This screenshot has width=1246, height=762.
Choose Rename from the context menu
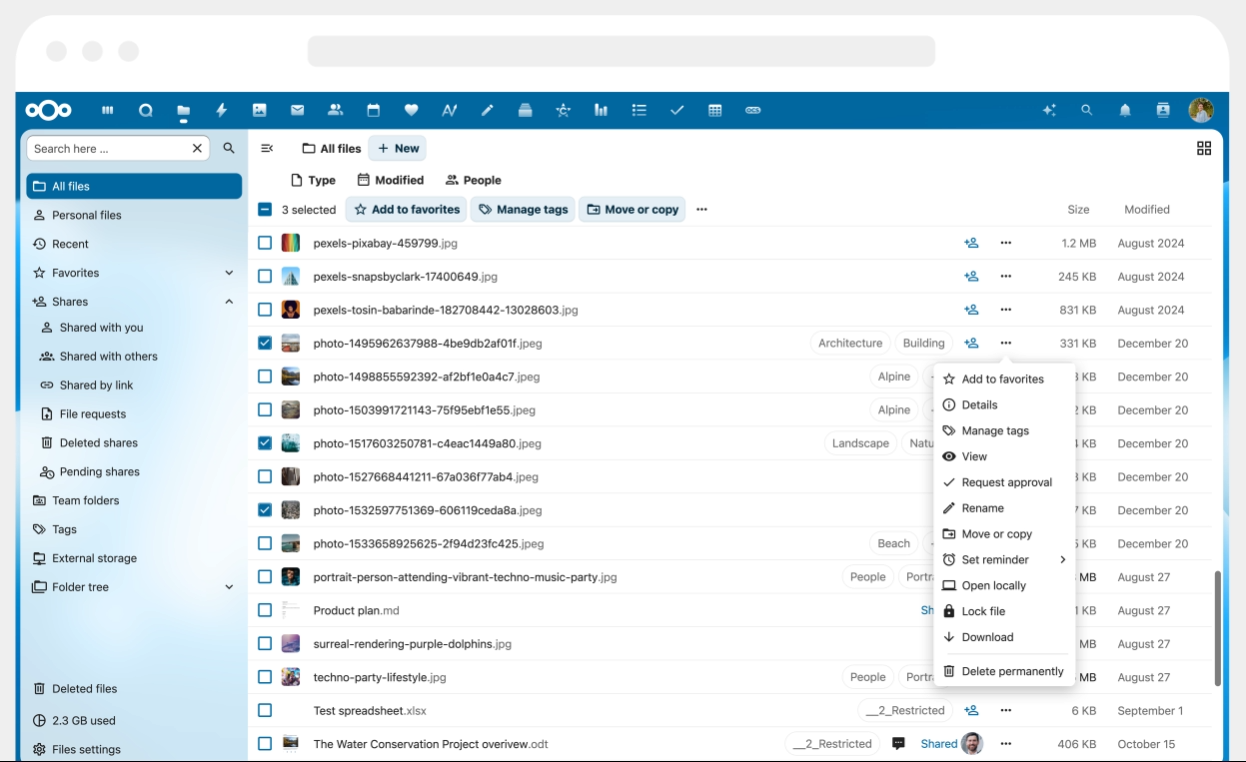click(982, 508)
